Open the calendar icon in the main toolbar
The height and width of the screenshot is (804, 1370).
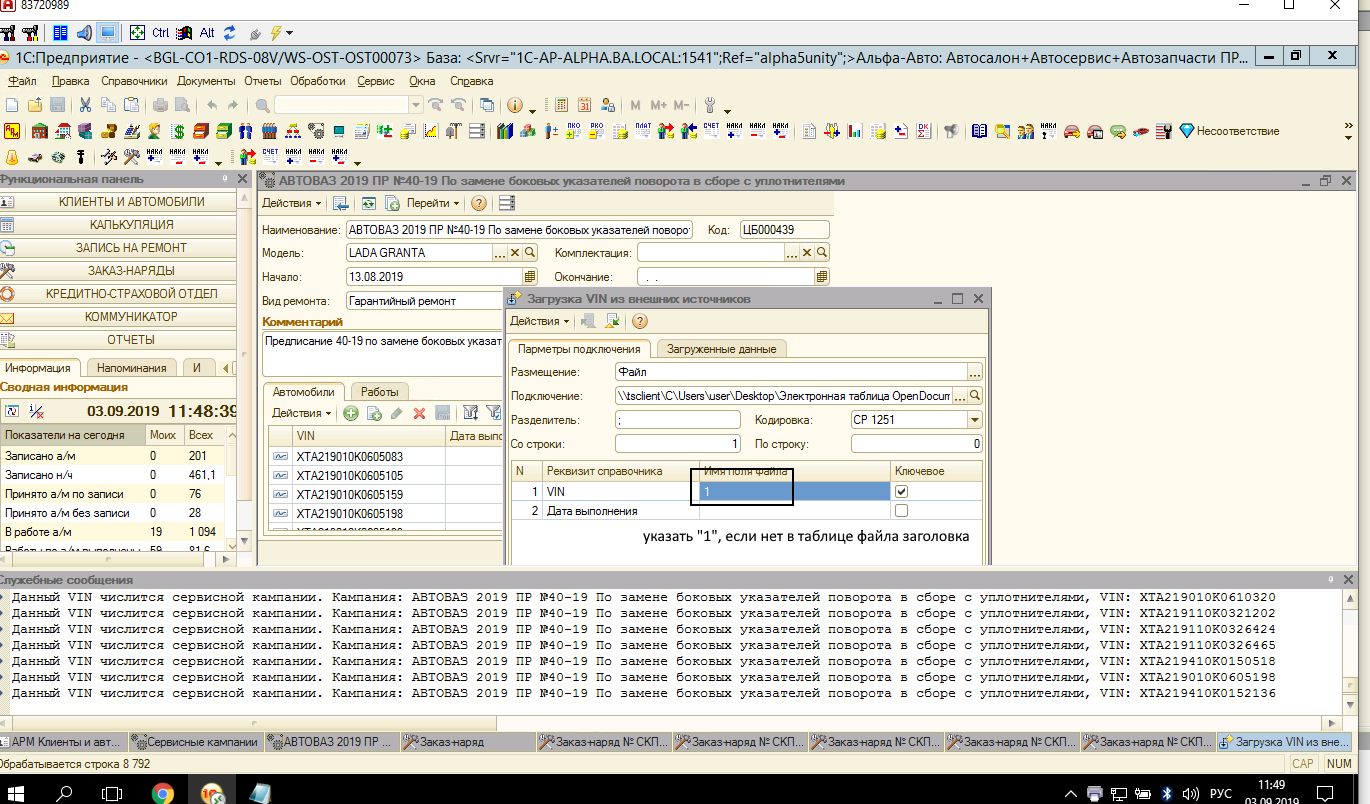coord(584,105)
